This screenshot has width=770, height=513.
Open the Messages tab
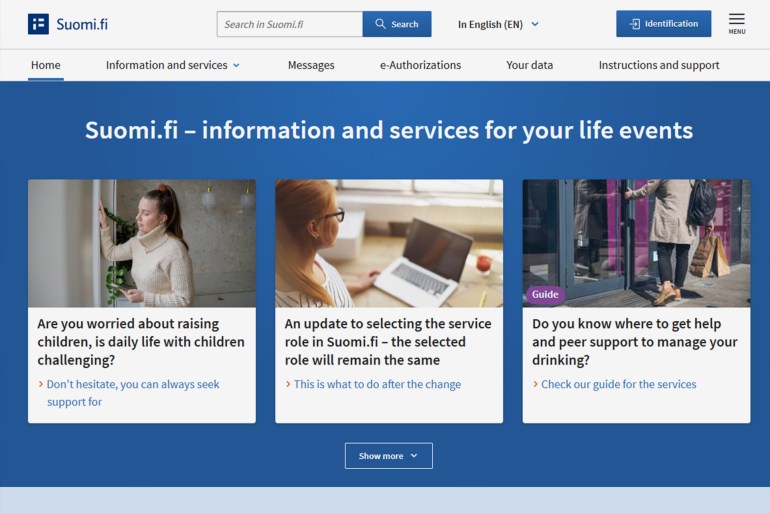(x=311, y=65)
